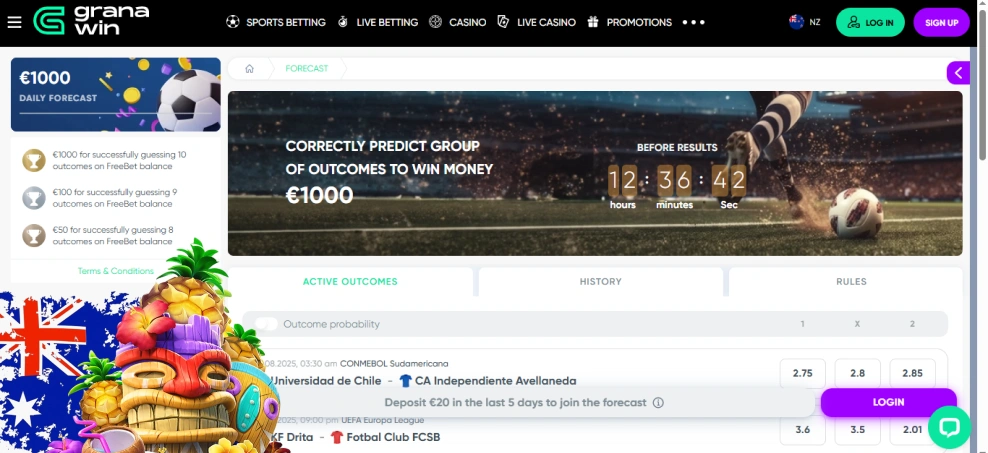
Task: Open Live Casino menu item
Action: click(x=536, y=22)
